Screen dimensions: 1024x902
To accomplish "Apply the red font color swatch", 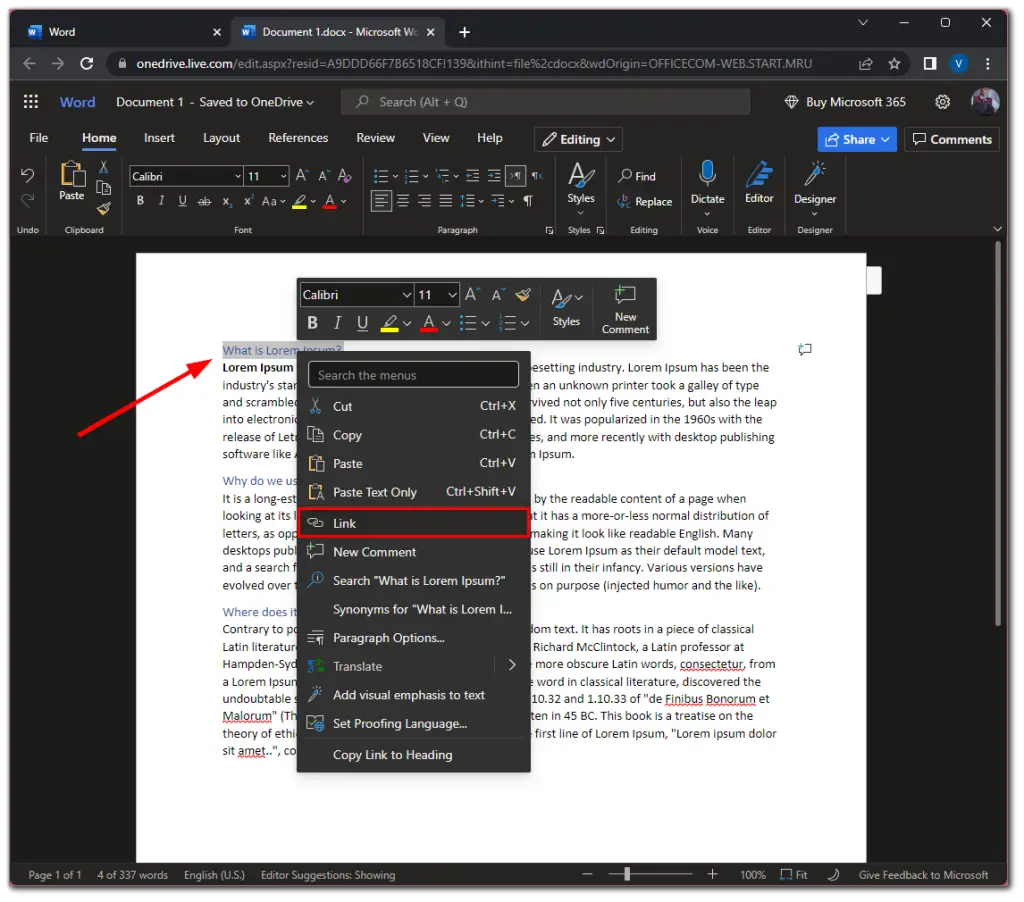I will pos(329,200).
